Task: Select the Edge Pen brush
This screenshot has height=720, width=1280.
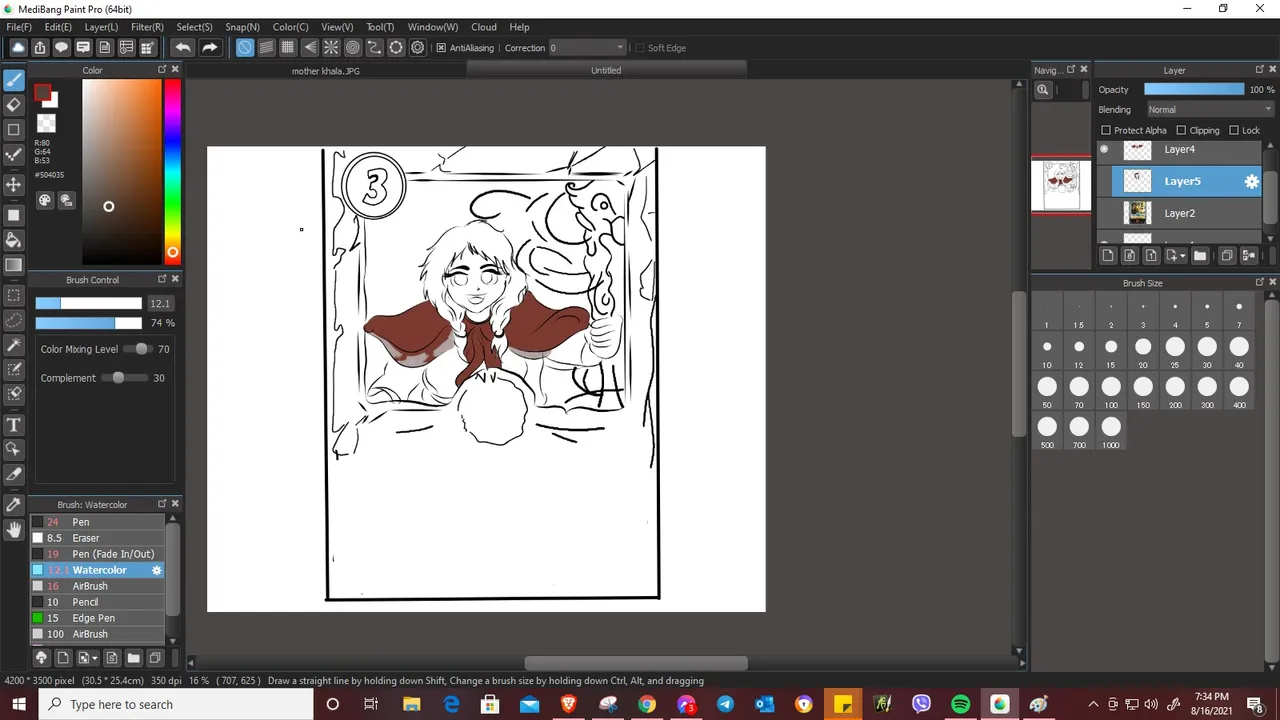Action: pyautogui.click(x=97, y=618)
